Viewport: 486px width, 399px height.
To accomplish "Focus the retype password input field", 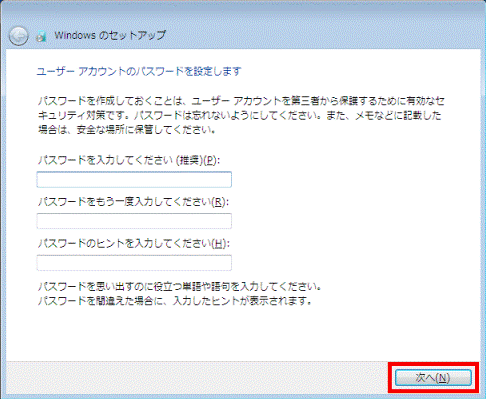I will tap(134, 221).
